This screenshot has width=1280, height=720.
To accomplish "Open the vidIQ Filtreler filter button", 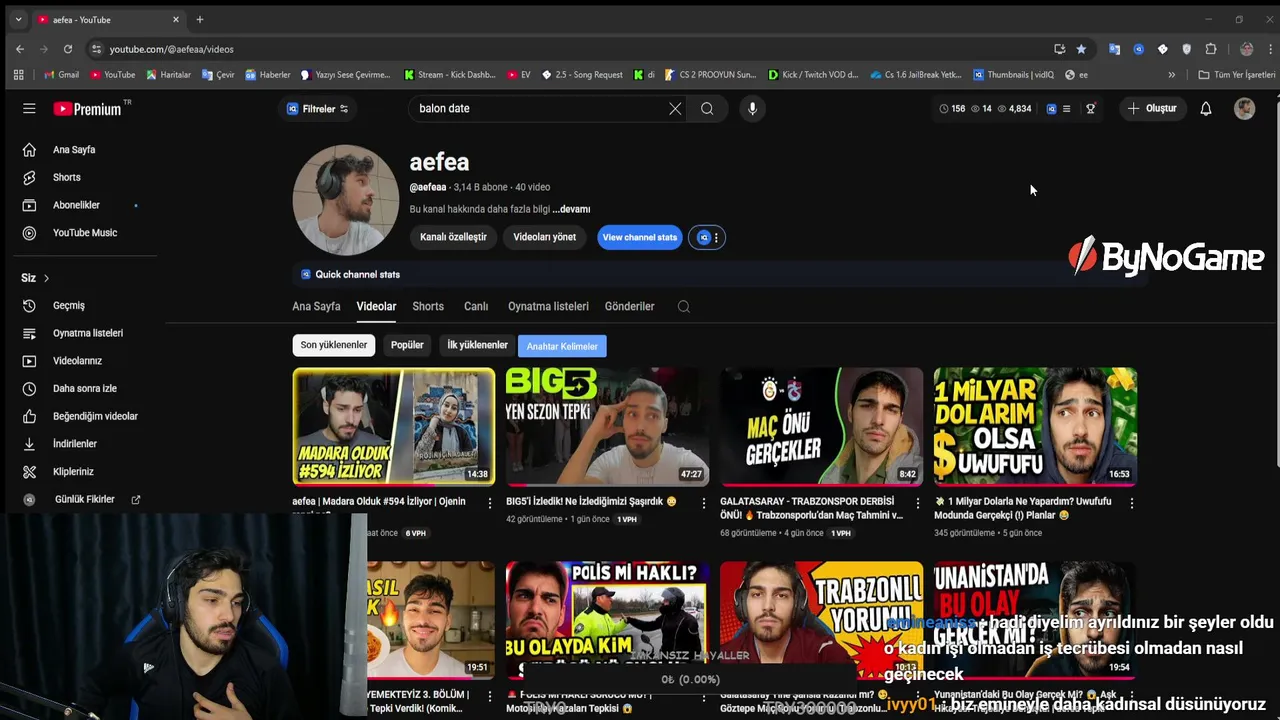I will (x=318, y=109).
